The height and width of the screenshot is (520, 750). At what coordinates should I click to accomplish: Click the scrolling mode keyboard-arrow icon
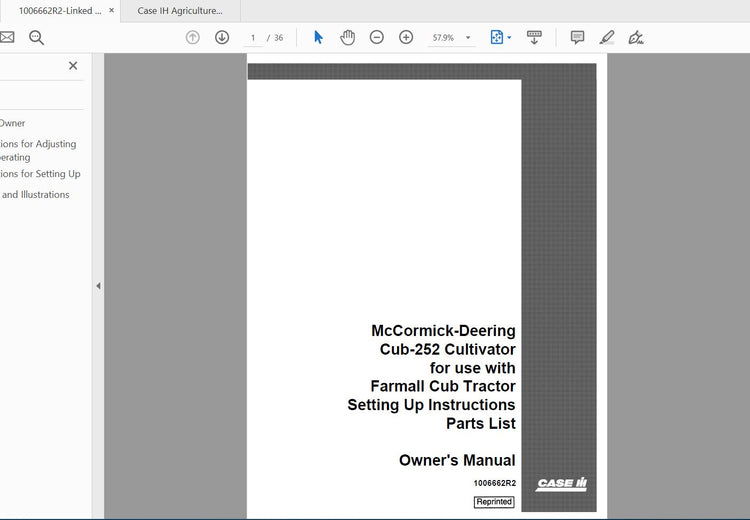coord(534,37)
